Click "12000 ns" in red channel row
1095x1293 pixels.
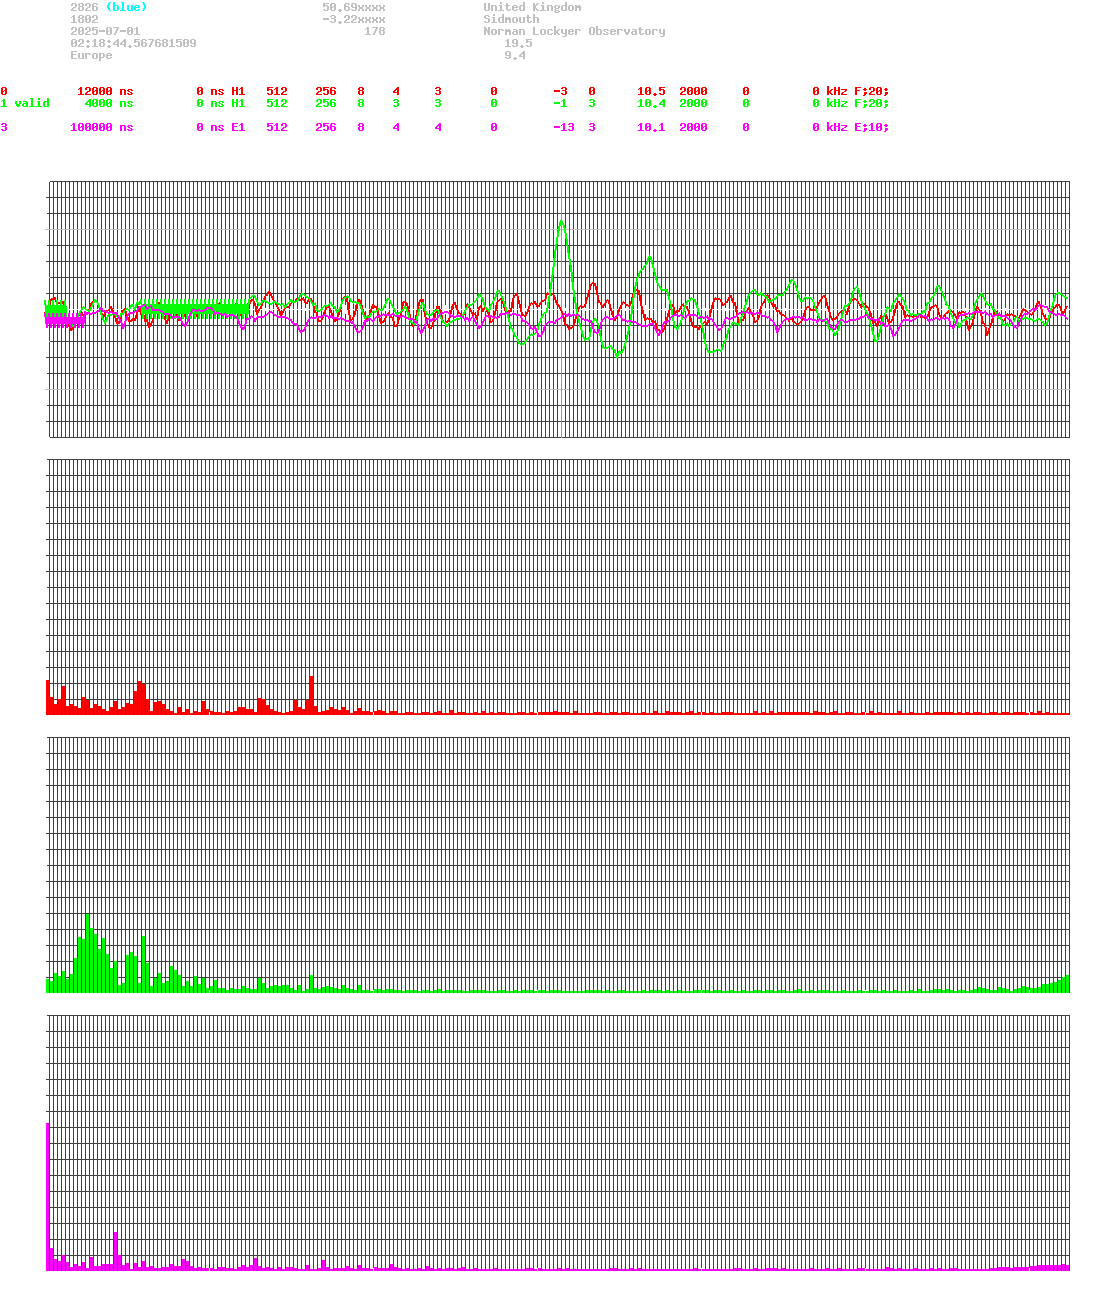tap(105, 91)
